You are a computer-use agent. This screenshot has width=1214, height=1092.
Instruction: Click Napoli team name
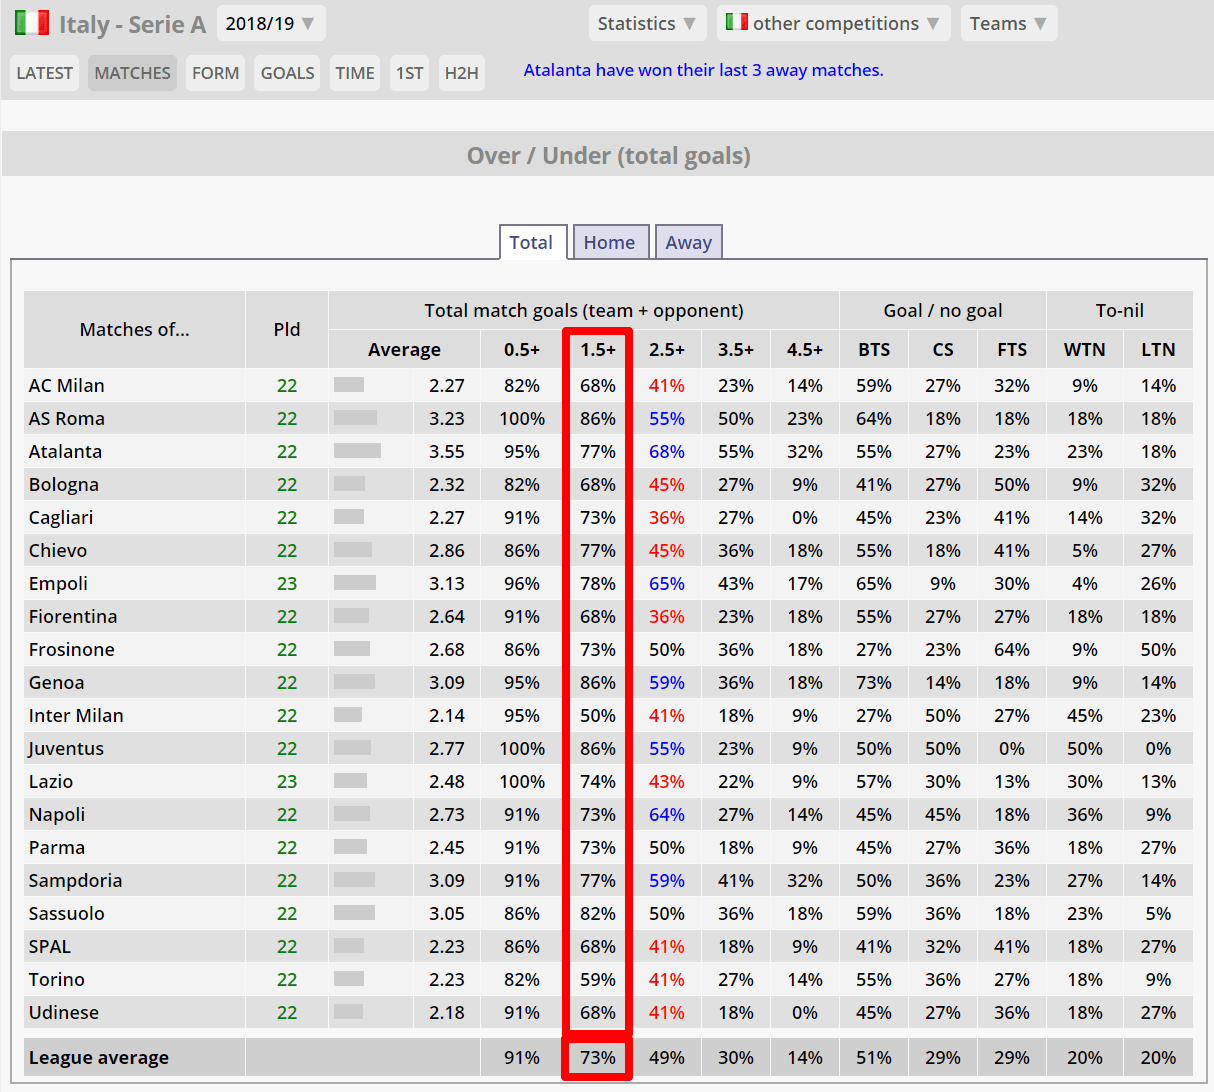pos(57,814)
